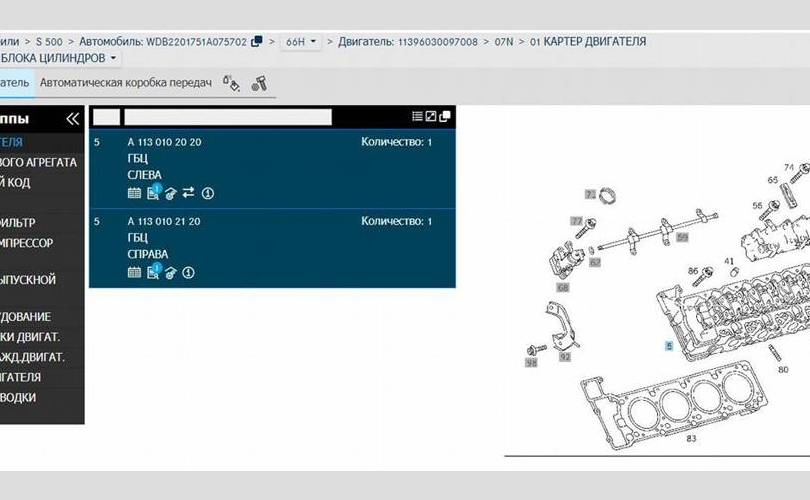Open notes document icon for ГБЦ СПРАВА
This screenshot has width=810, height=500.
(x=152, y=272)
